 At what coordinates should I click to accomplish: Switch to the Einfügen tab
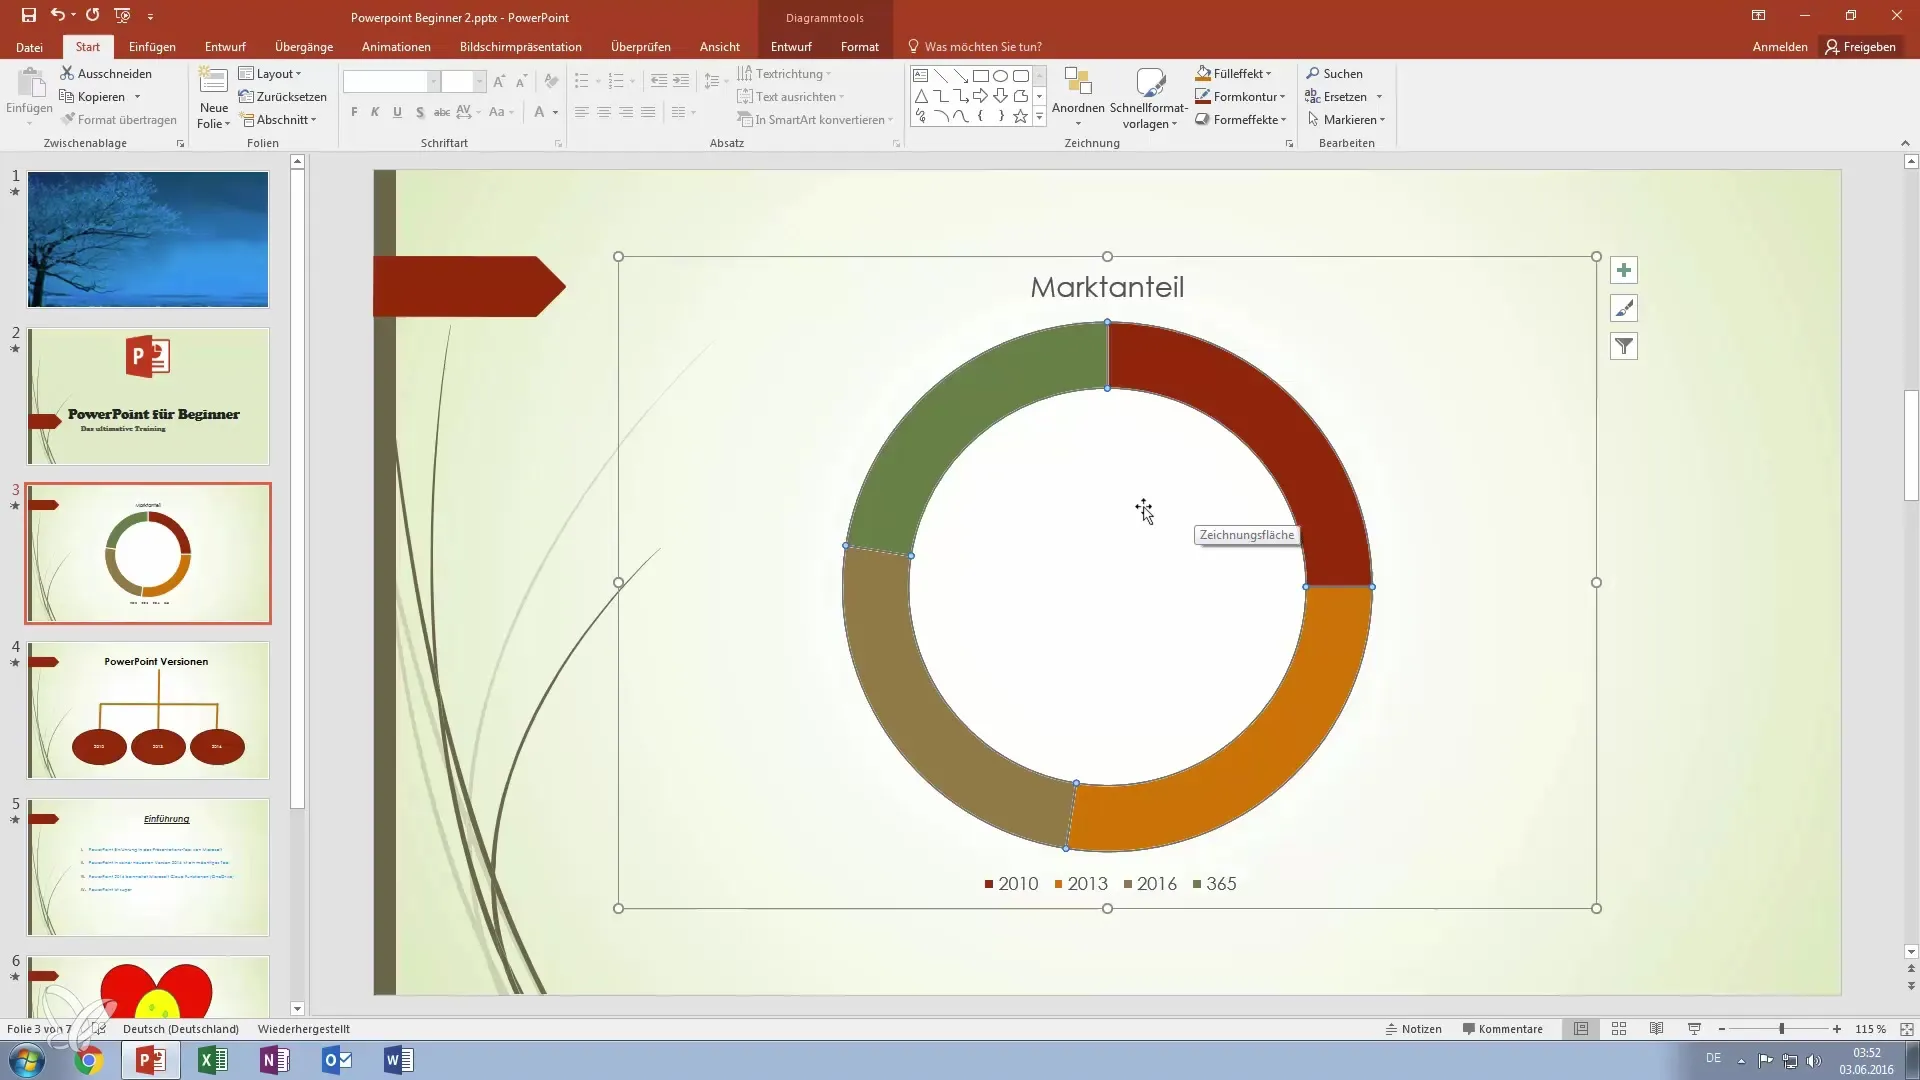tap(152, 47)
